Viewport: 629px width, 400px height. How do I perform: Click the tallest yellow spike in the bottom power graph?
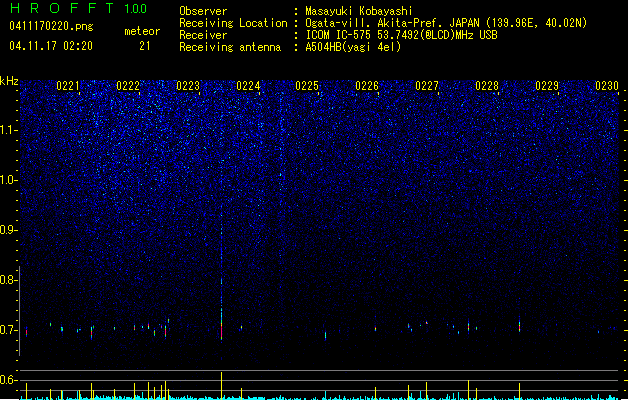point(221,386)
